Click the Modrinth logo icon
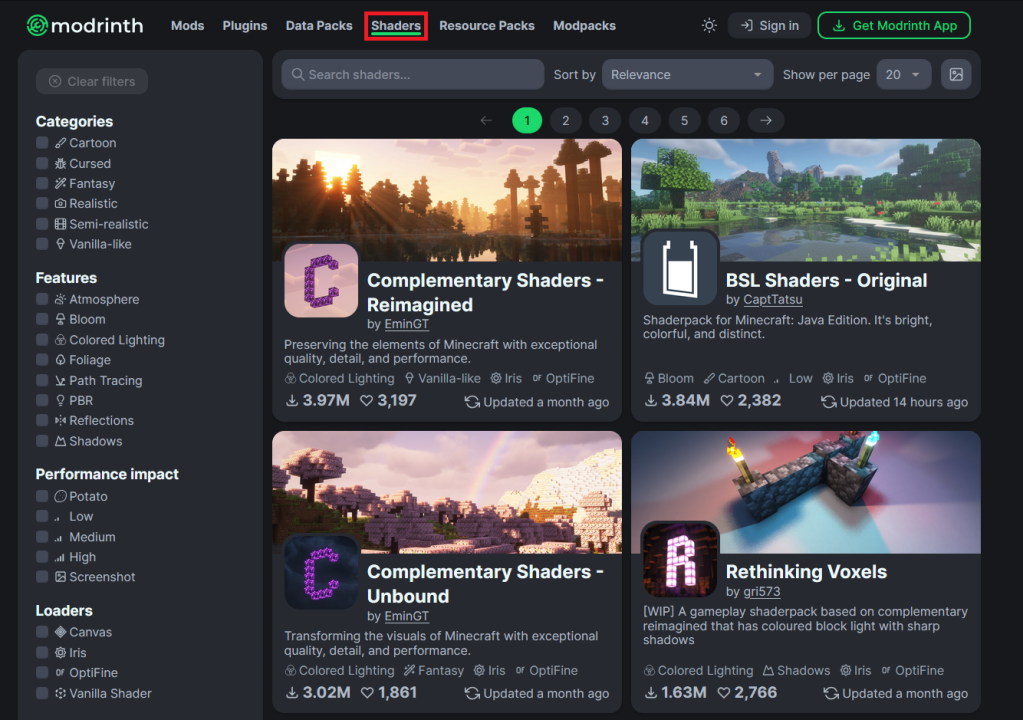Screen dimensions: 1023x720 pos(37,26)
